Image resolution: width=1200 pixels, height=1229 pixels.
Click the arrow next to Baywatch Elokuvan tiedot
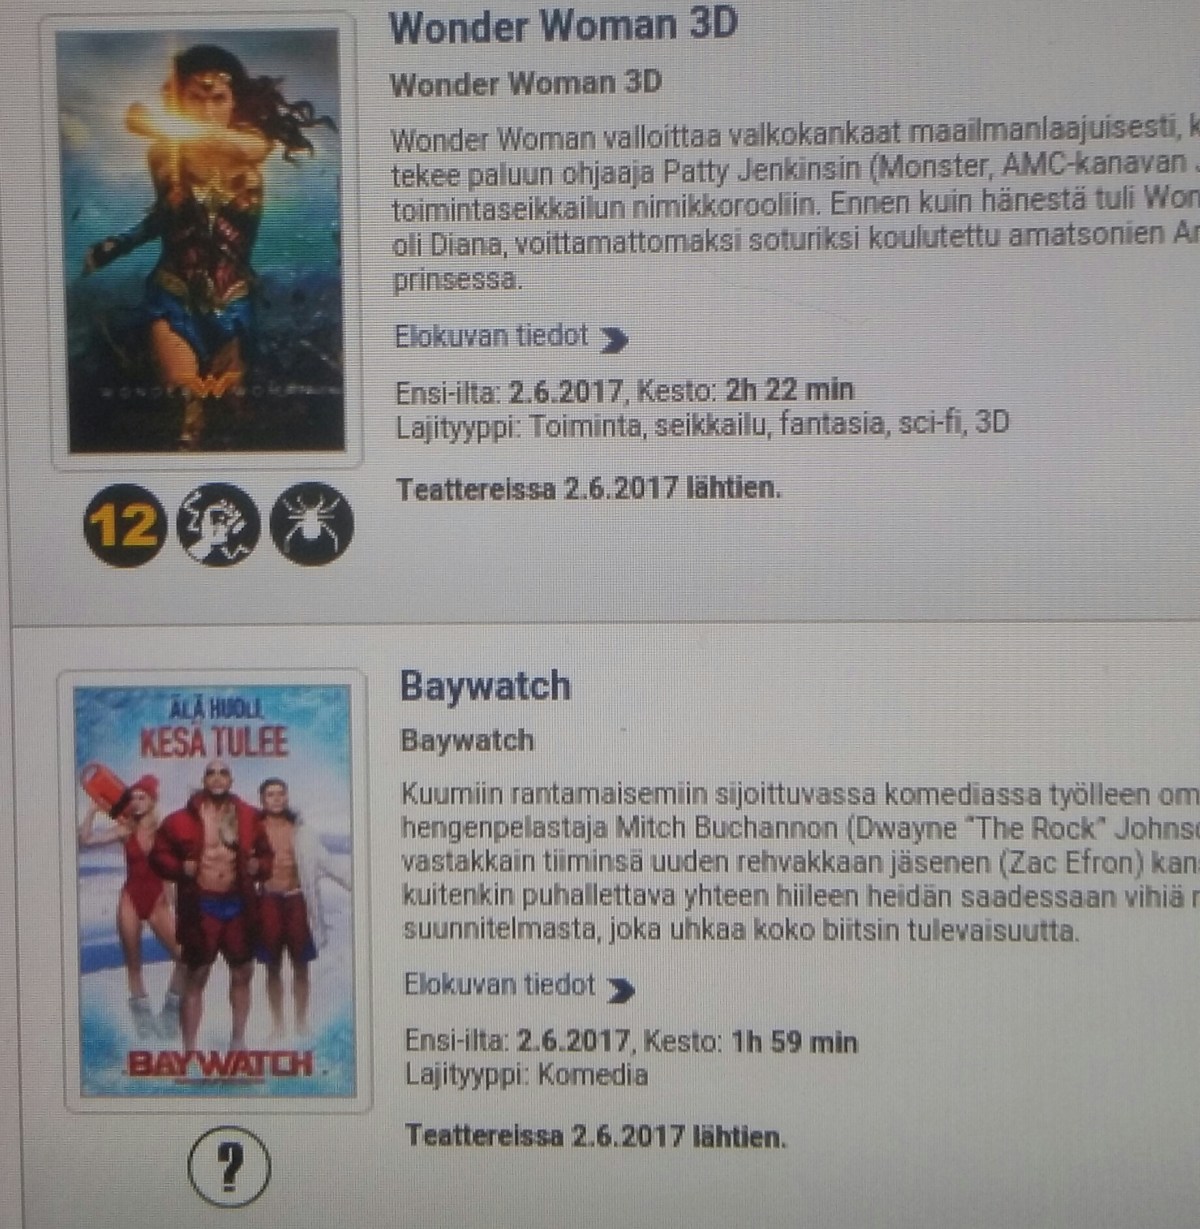(x=620, y=990)
